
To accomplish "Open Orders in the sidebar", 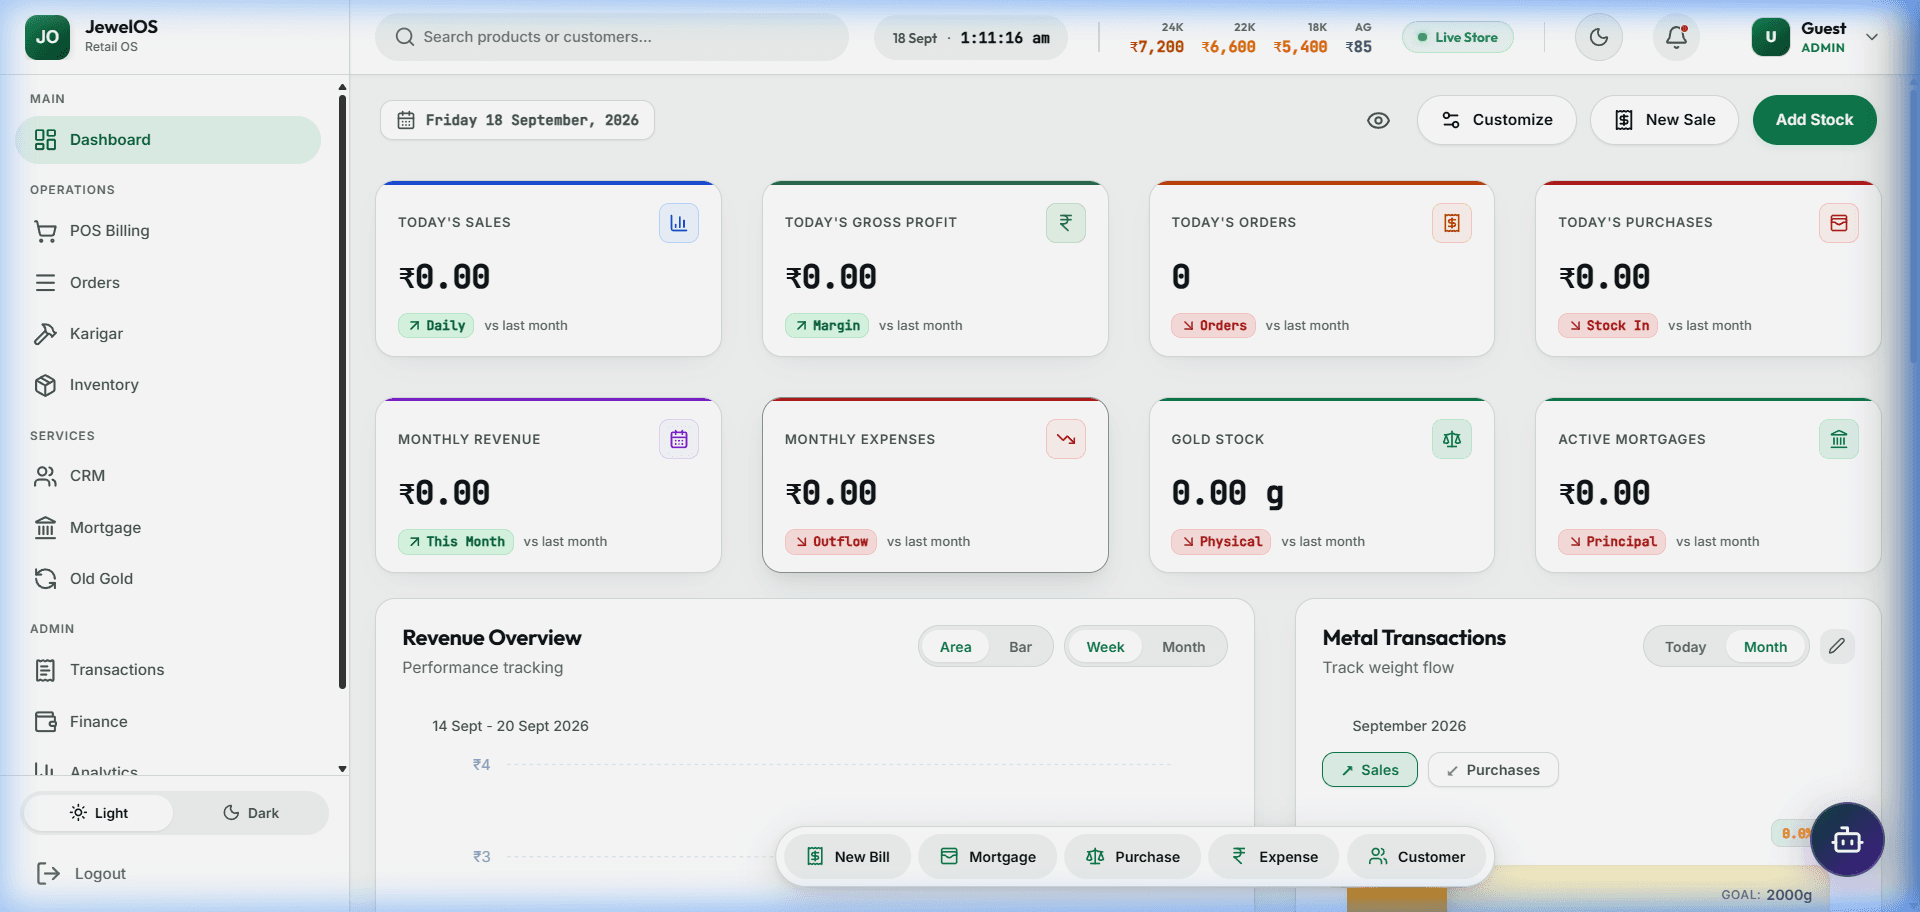I will tap(168, 283).
